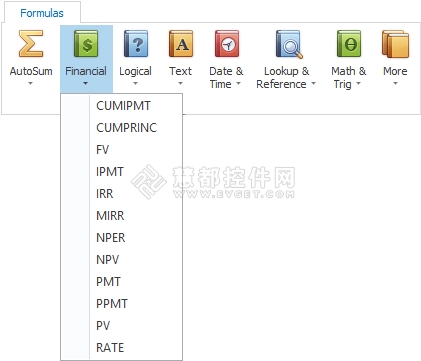Expand the AutoSum dropdown arrow
This screenshot has height=361, width=421.
tap(30, 83)
